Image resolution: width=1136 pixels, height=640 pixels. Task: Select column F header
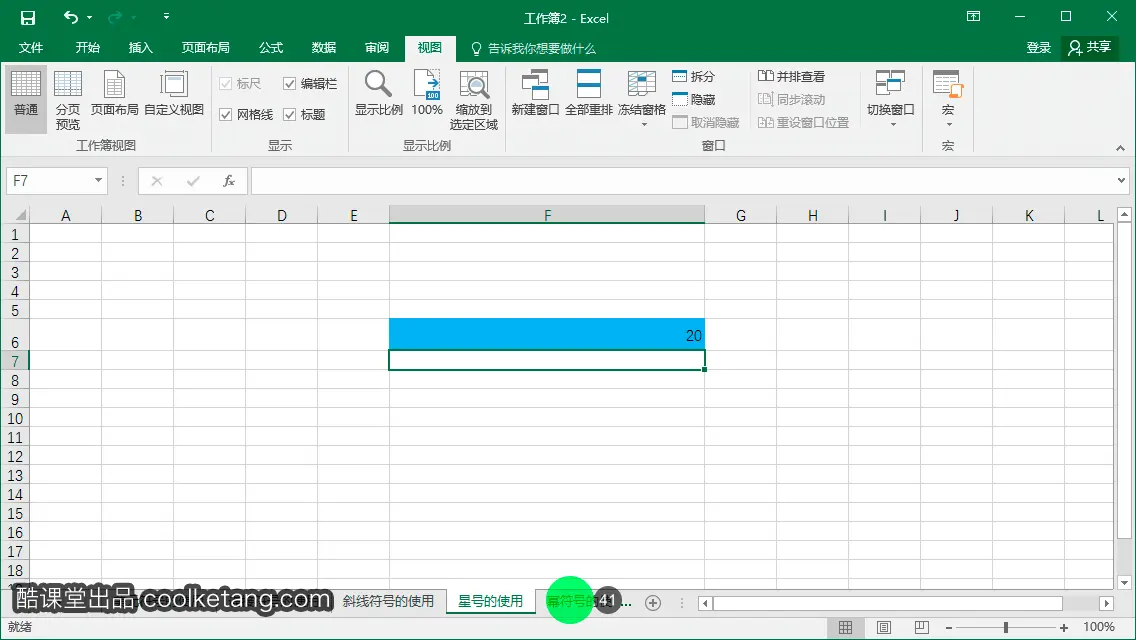(x=547, y=215)
